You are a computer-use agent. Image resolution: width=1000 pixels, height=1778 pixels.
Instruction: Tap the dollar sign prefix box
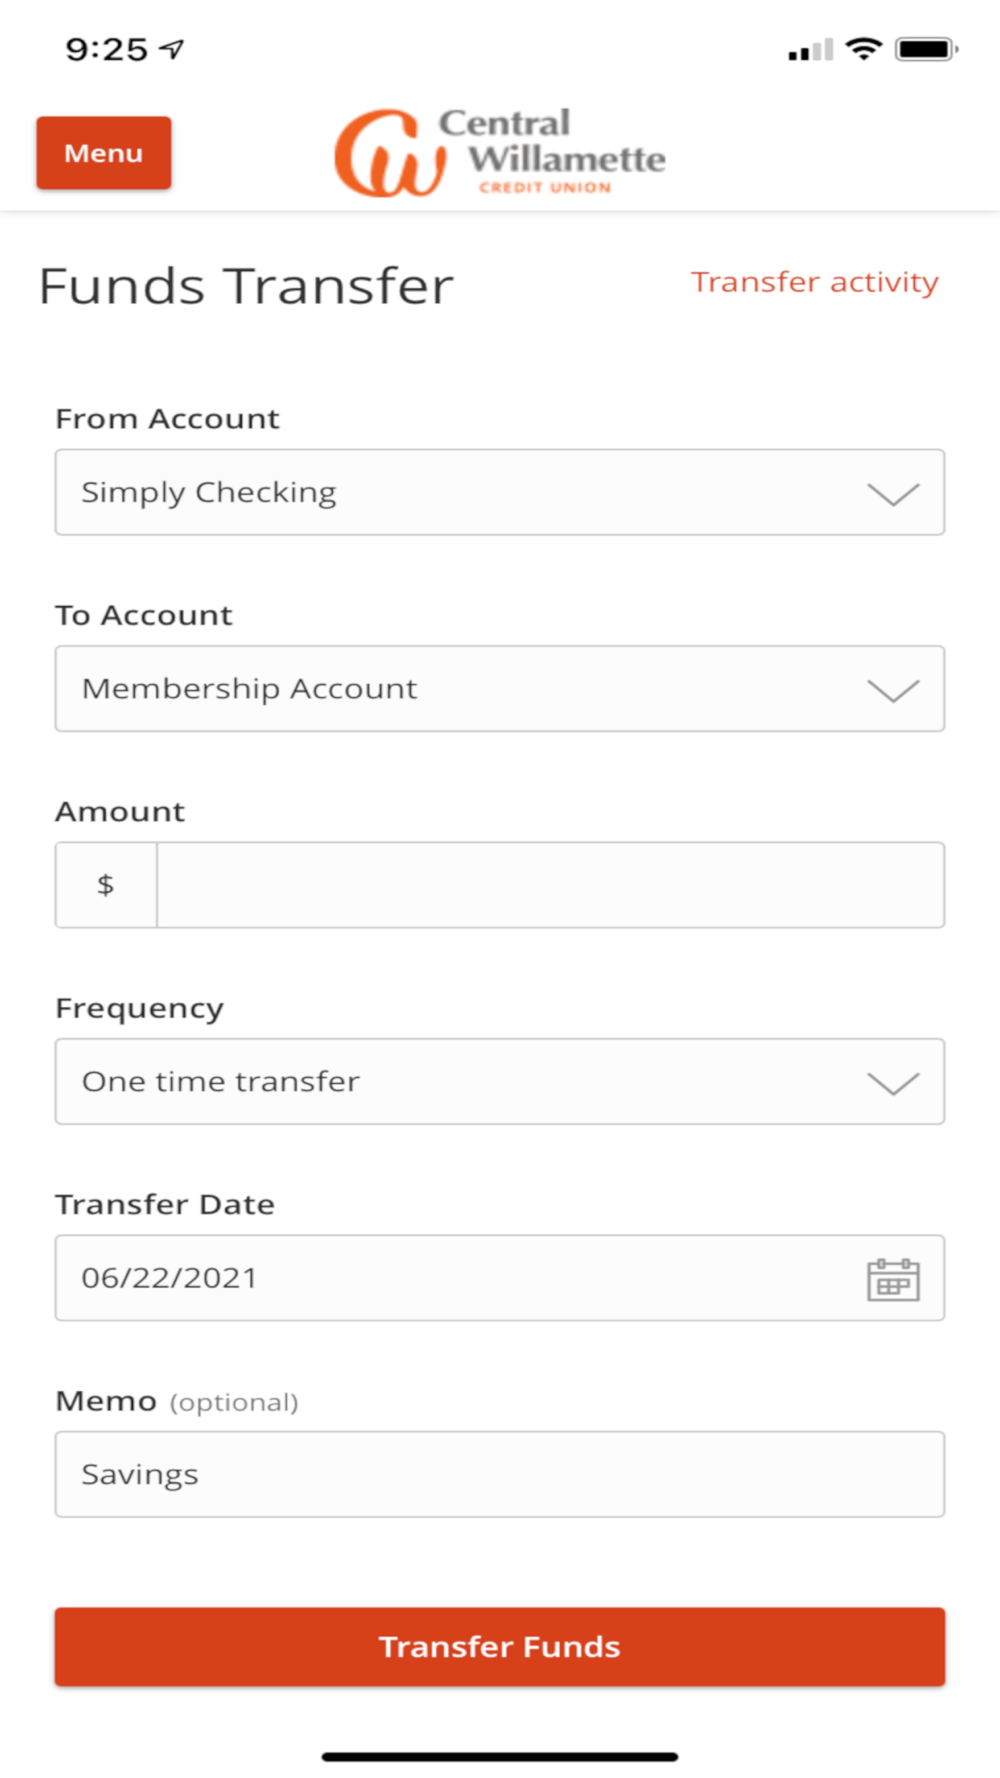[106, 885]
